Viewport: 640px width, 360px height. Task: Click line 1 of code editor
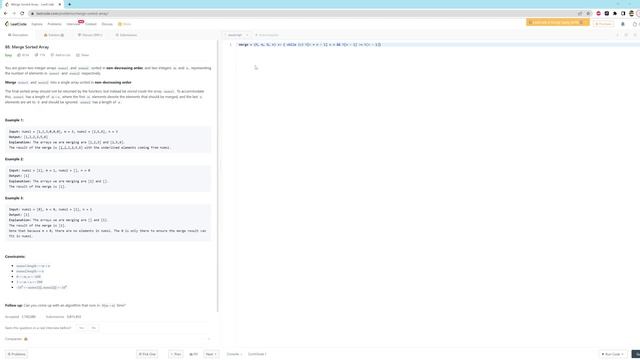pyautogui.click(x=437, y=44)
